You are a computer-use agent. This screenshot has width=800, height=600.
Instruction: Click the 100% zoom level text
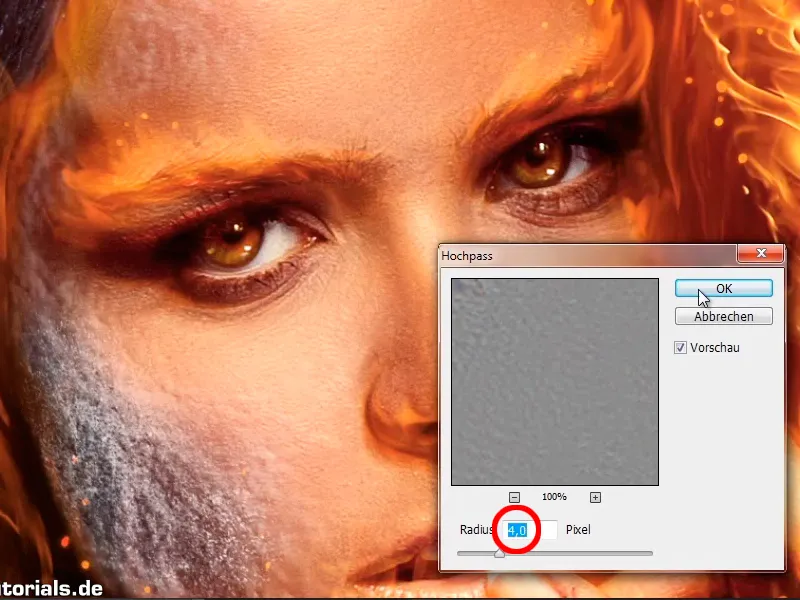point(554,496)
